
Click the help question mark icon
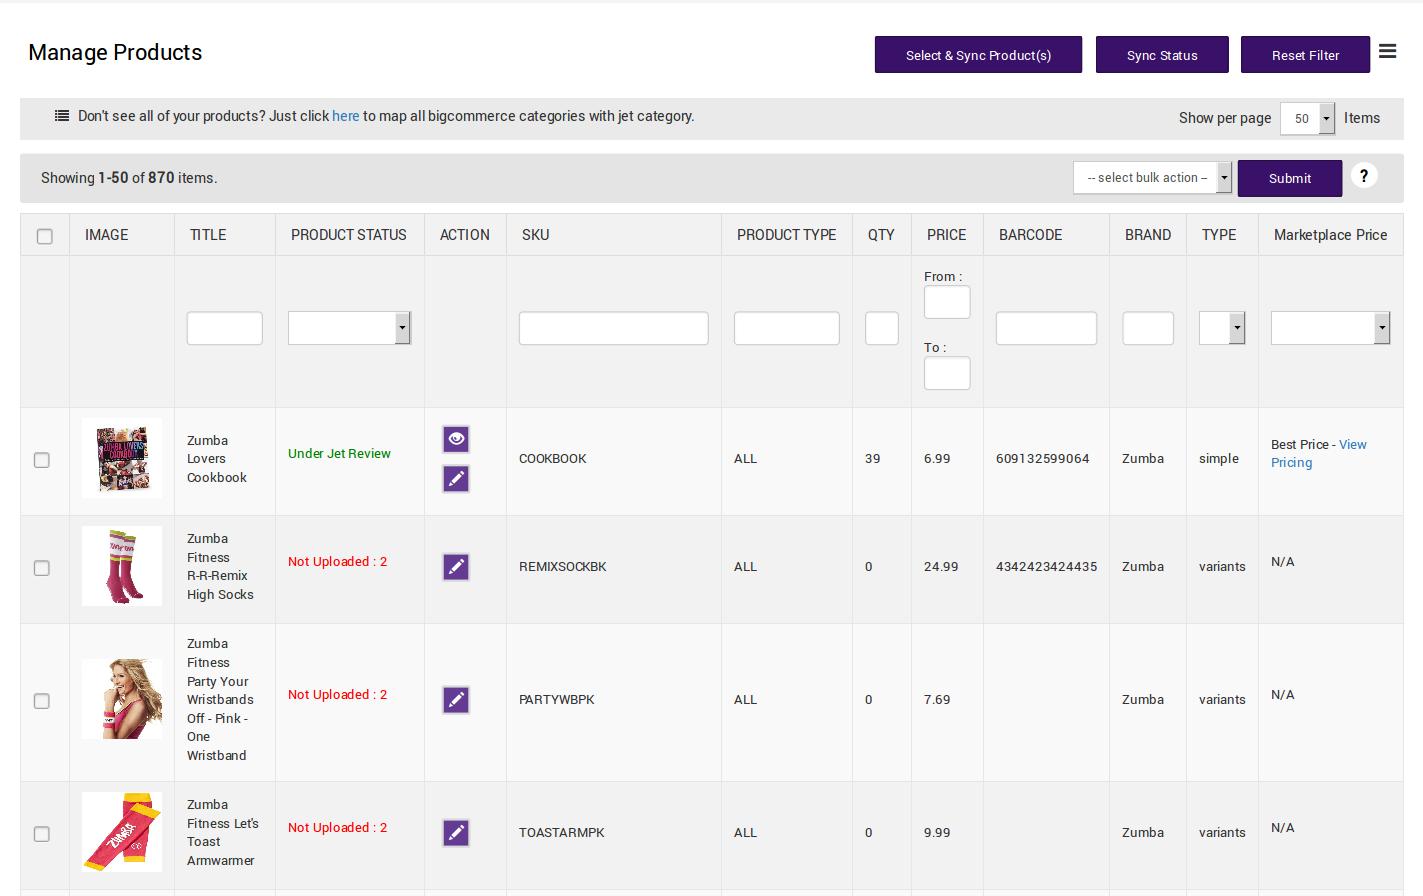click(x=1364, y=176)
